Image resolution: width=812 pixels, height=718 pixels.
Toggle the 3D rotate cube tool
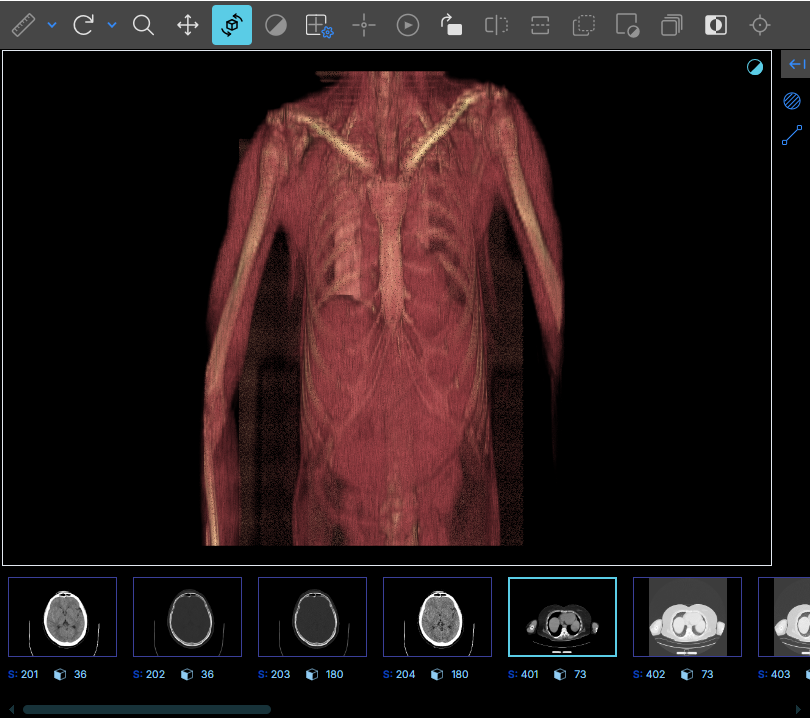click(231, 25)
